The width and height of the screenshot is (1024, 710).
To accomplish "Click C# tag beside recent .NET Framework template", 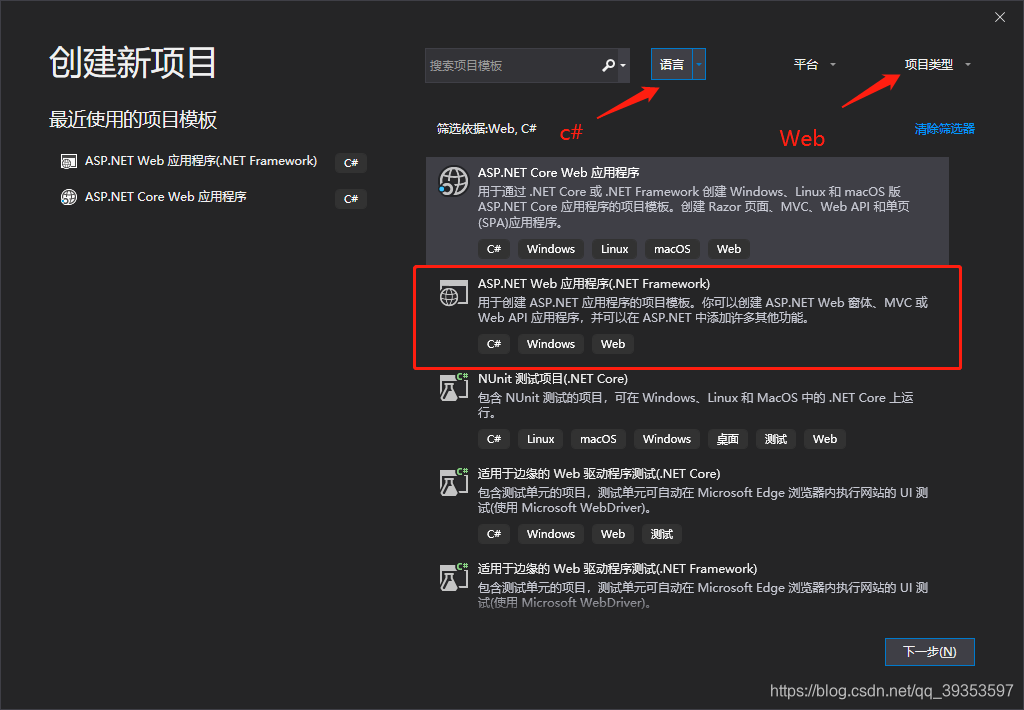I will pyautogui.click(x=351, y=163).
